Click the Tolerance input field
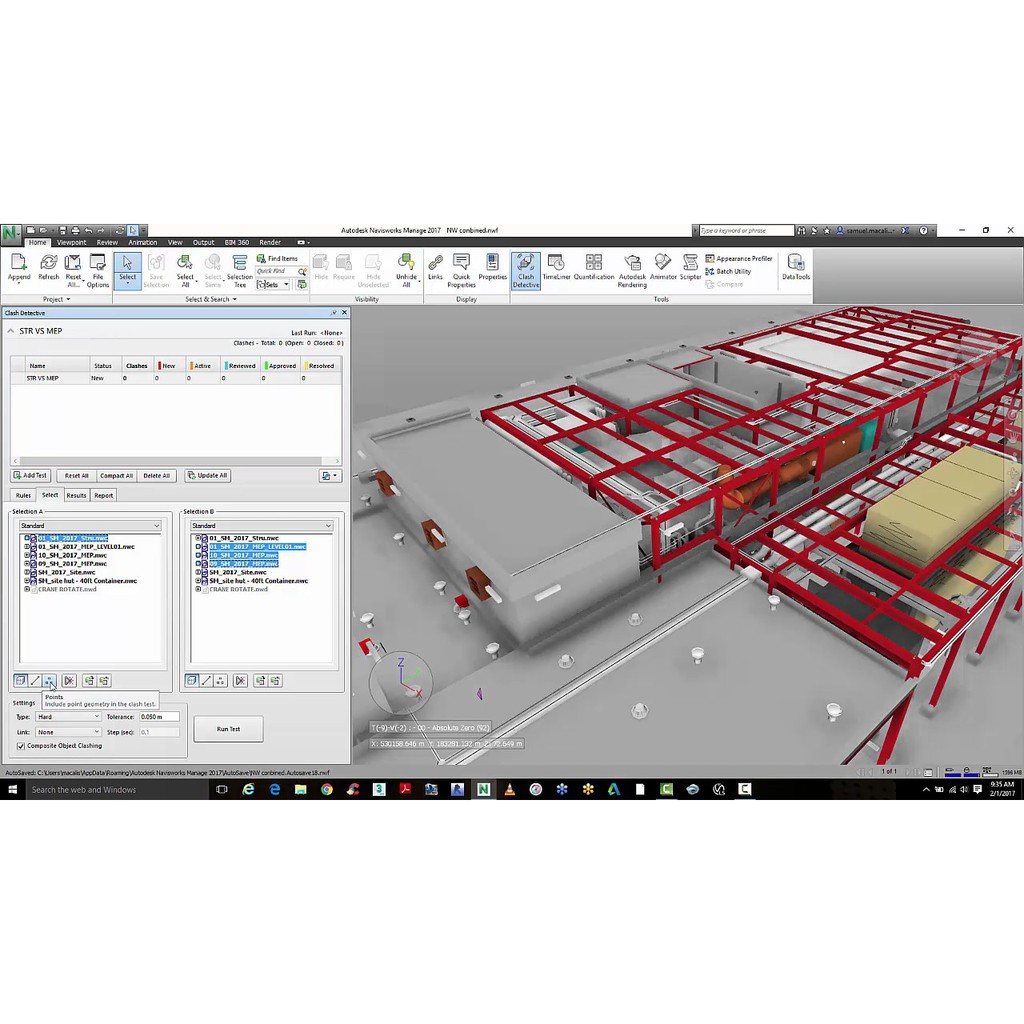 (x=159, y=716)
